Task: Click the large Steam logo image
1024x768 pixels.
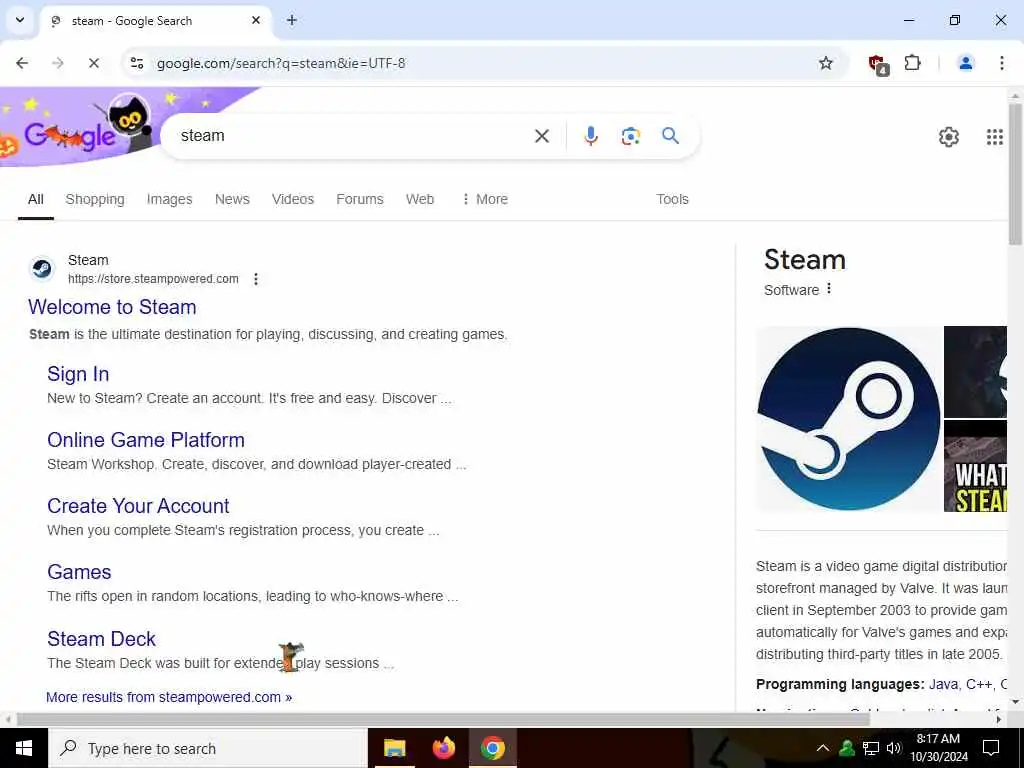Action: (848, 419)
